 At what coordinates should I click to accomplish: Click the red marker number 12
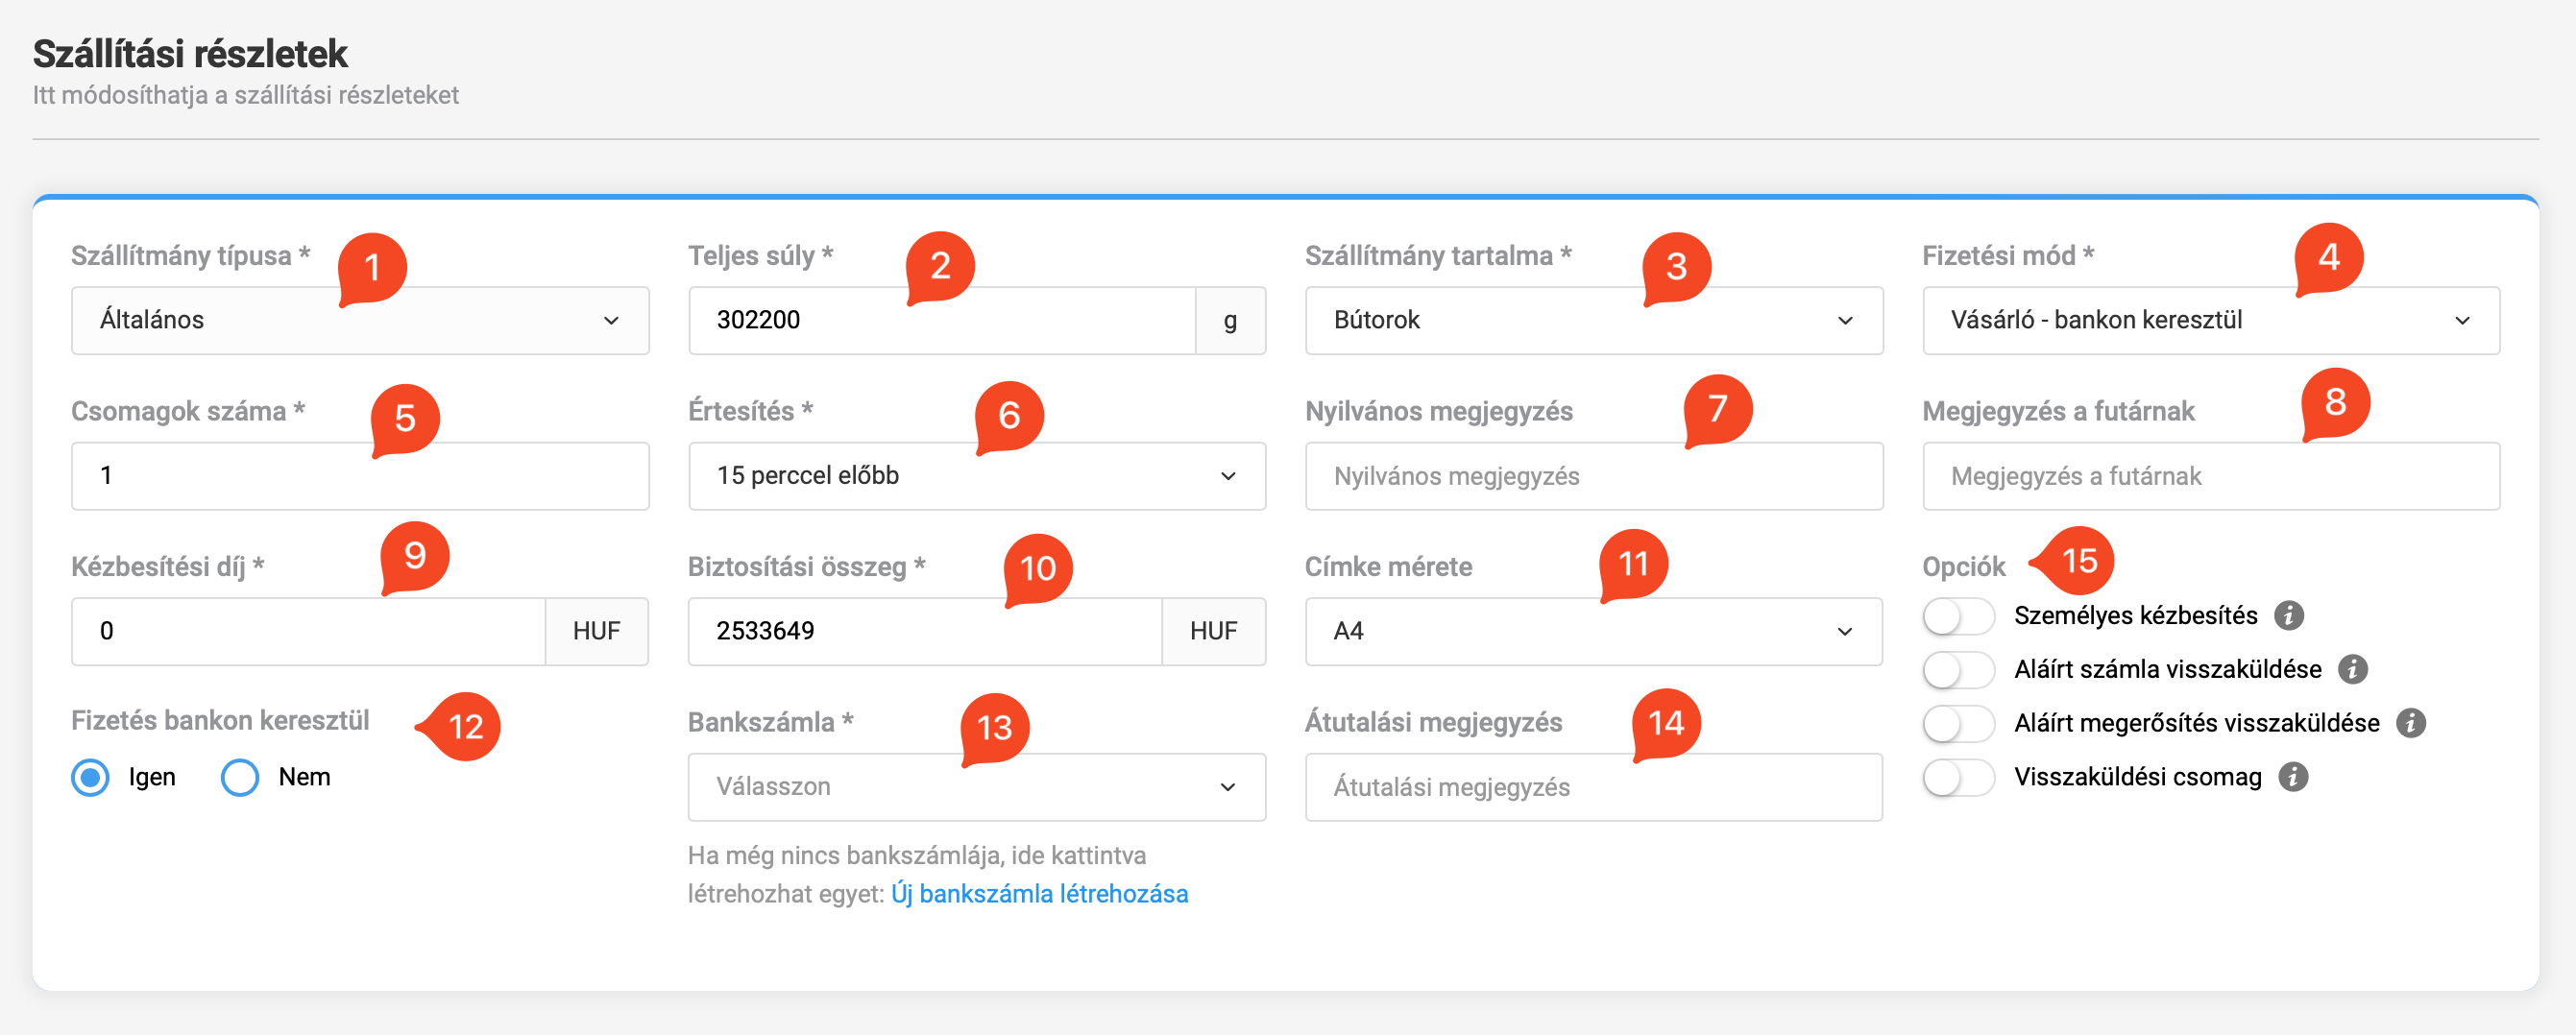(x=464, y=727)
